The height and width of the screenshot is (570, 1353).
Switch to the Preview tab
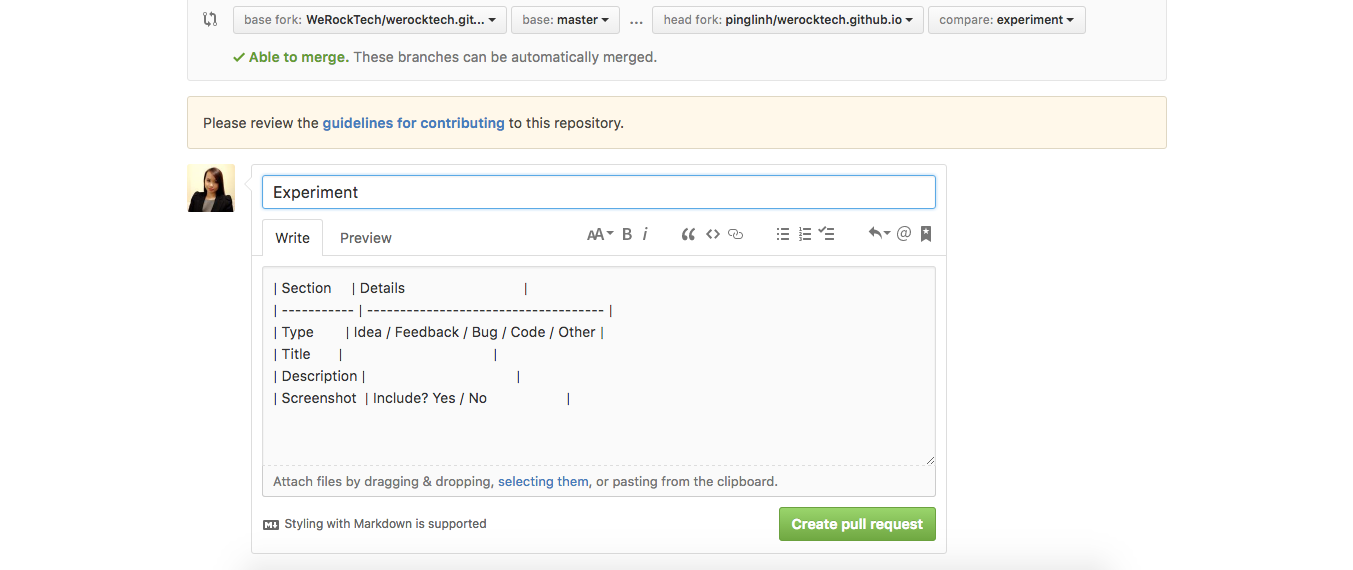coord(365,238)
